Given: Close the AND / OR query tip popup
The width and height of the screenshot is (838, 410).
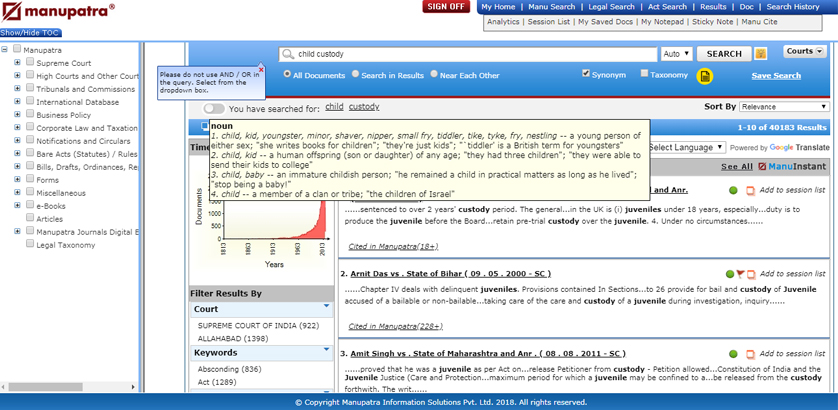Looking at the screenshot, I should [x=261, y=69].
